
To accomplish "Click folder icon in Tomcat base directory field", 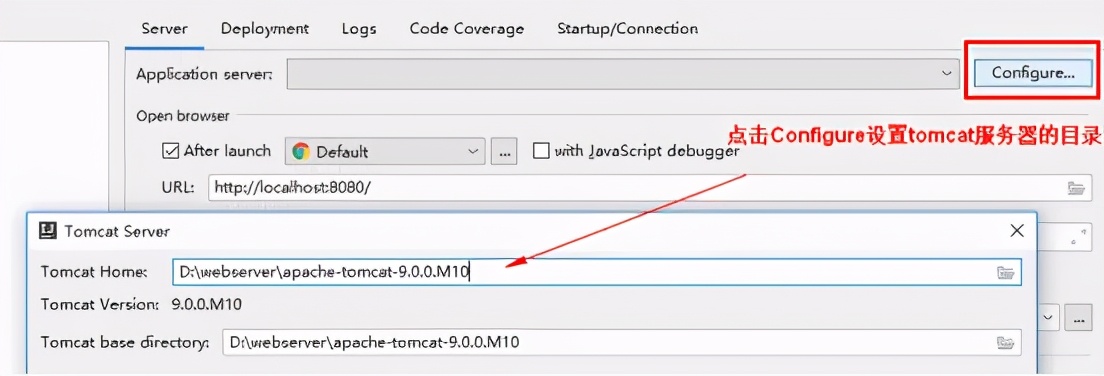I will click(x=1005, y=343).
